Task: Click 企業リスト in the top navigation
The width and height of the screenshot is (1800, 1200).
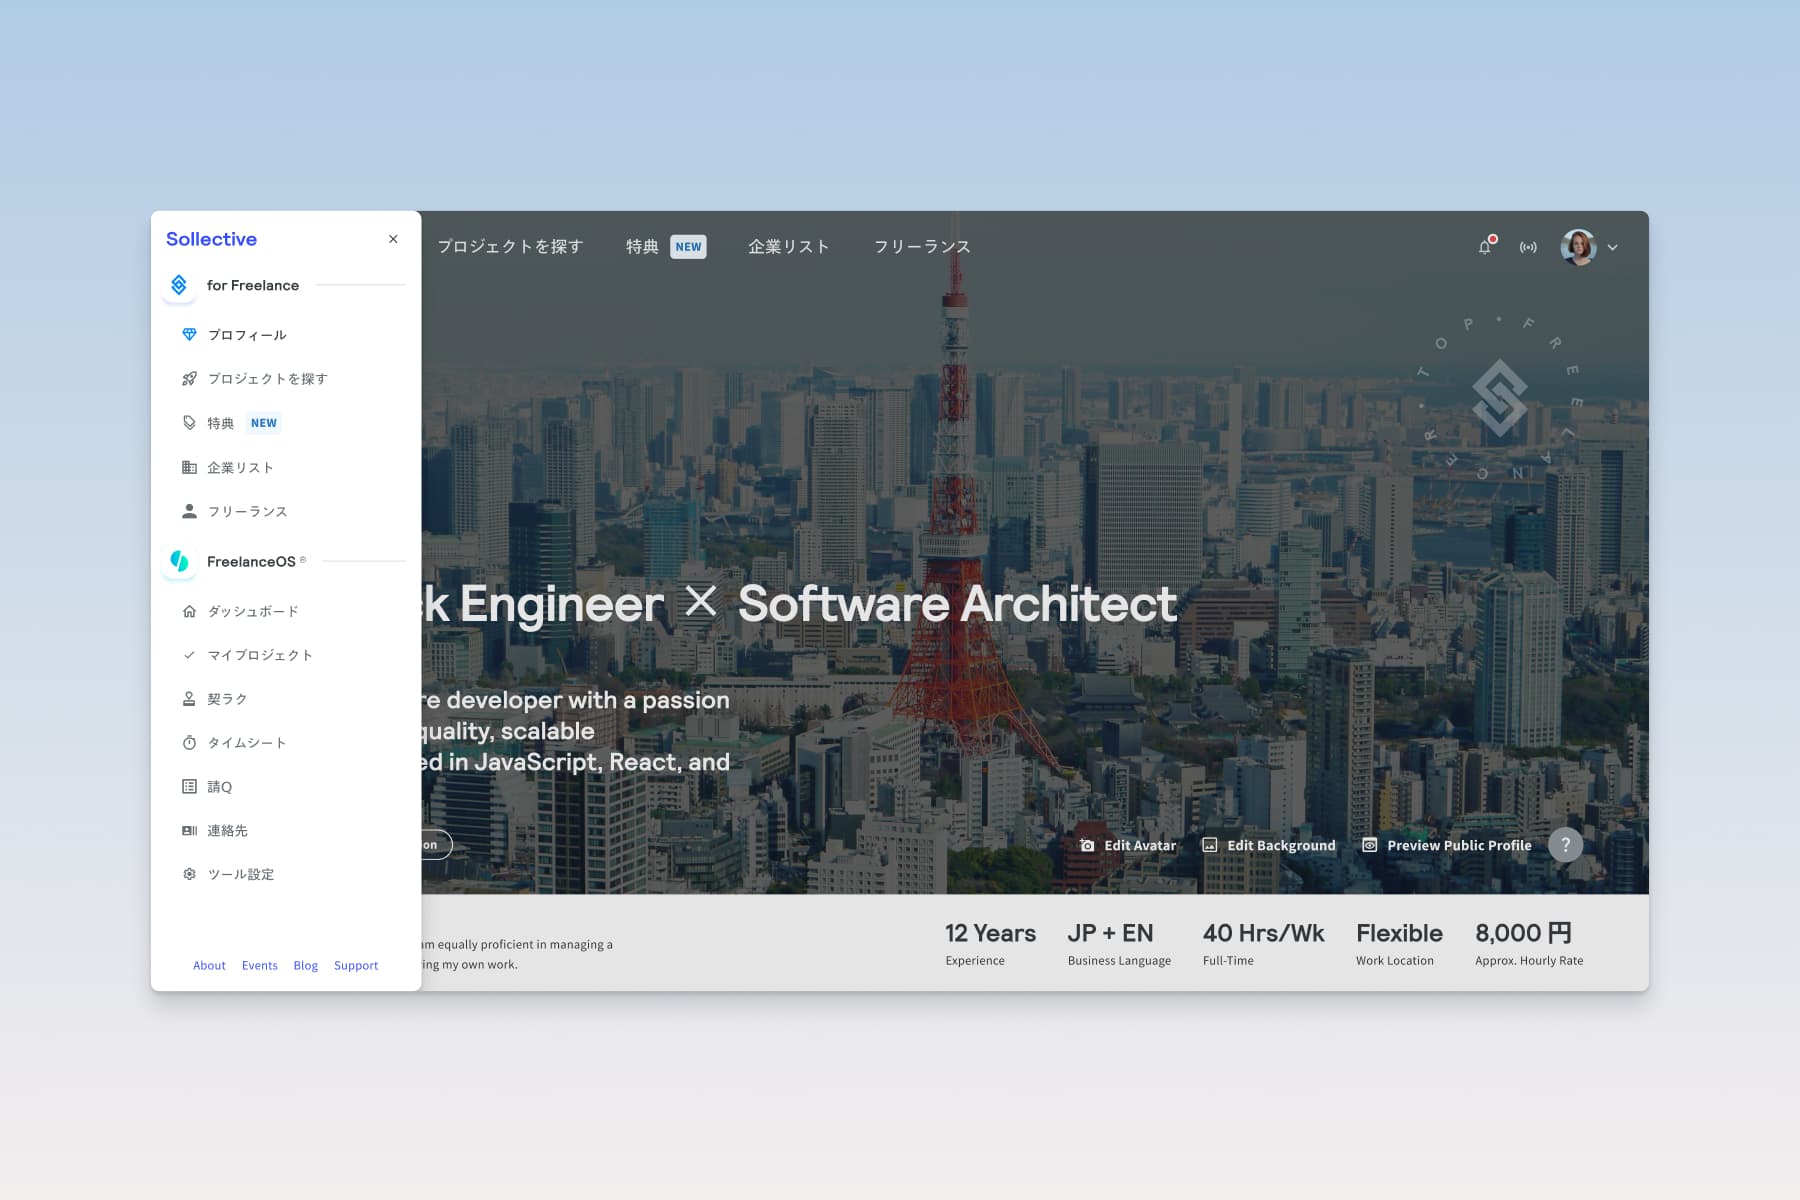Action: 788,247
